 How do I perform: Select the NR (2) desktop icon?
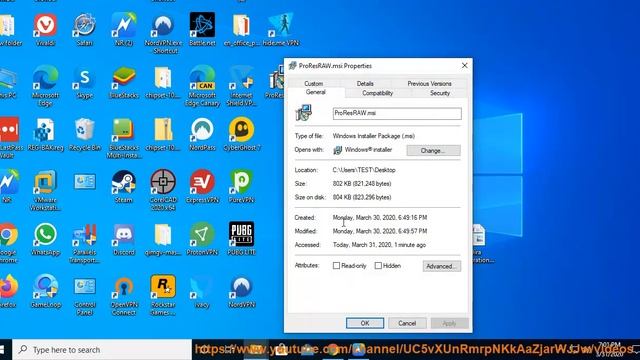(x=124, y=29)
